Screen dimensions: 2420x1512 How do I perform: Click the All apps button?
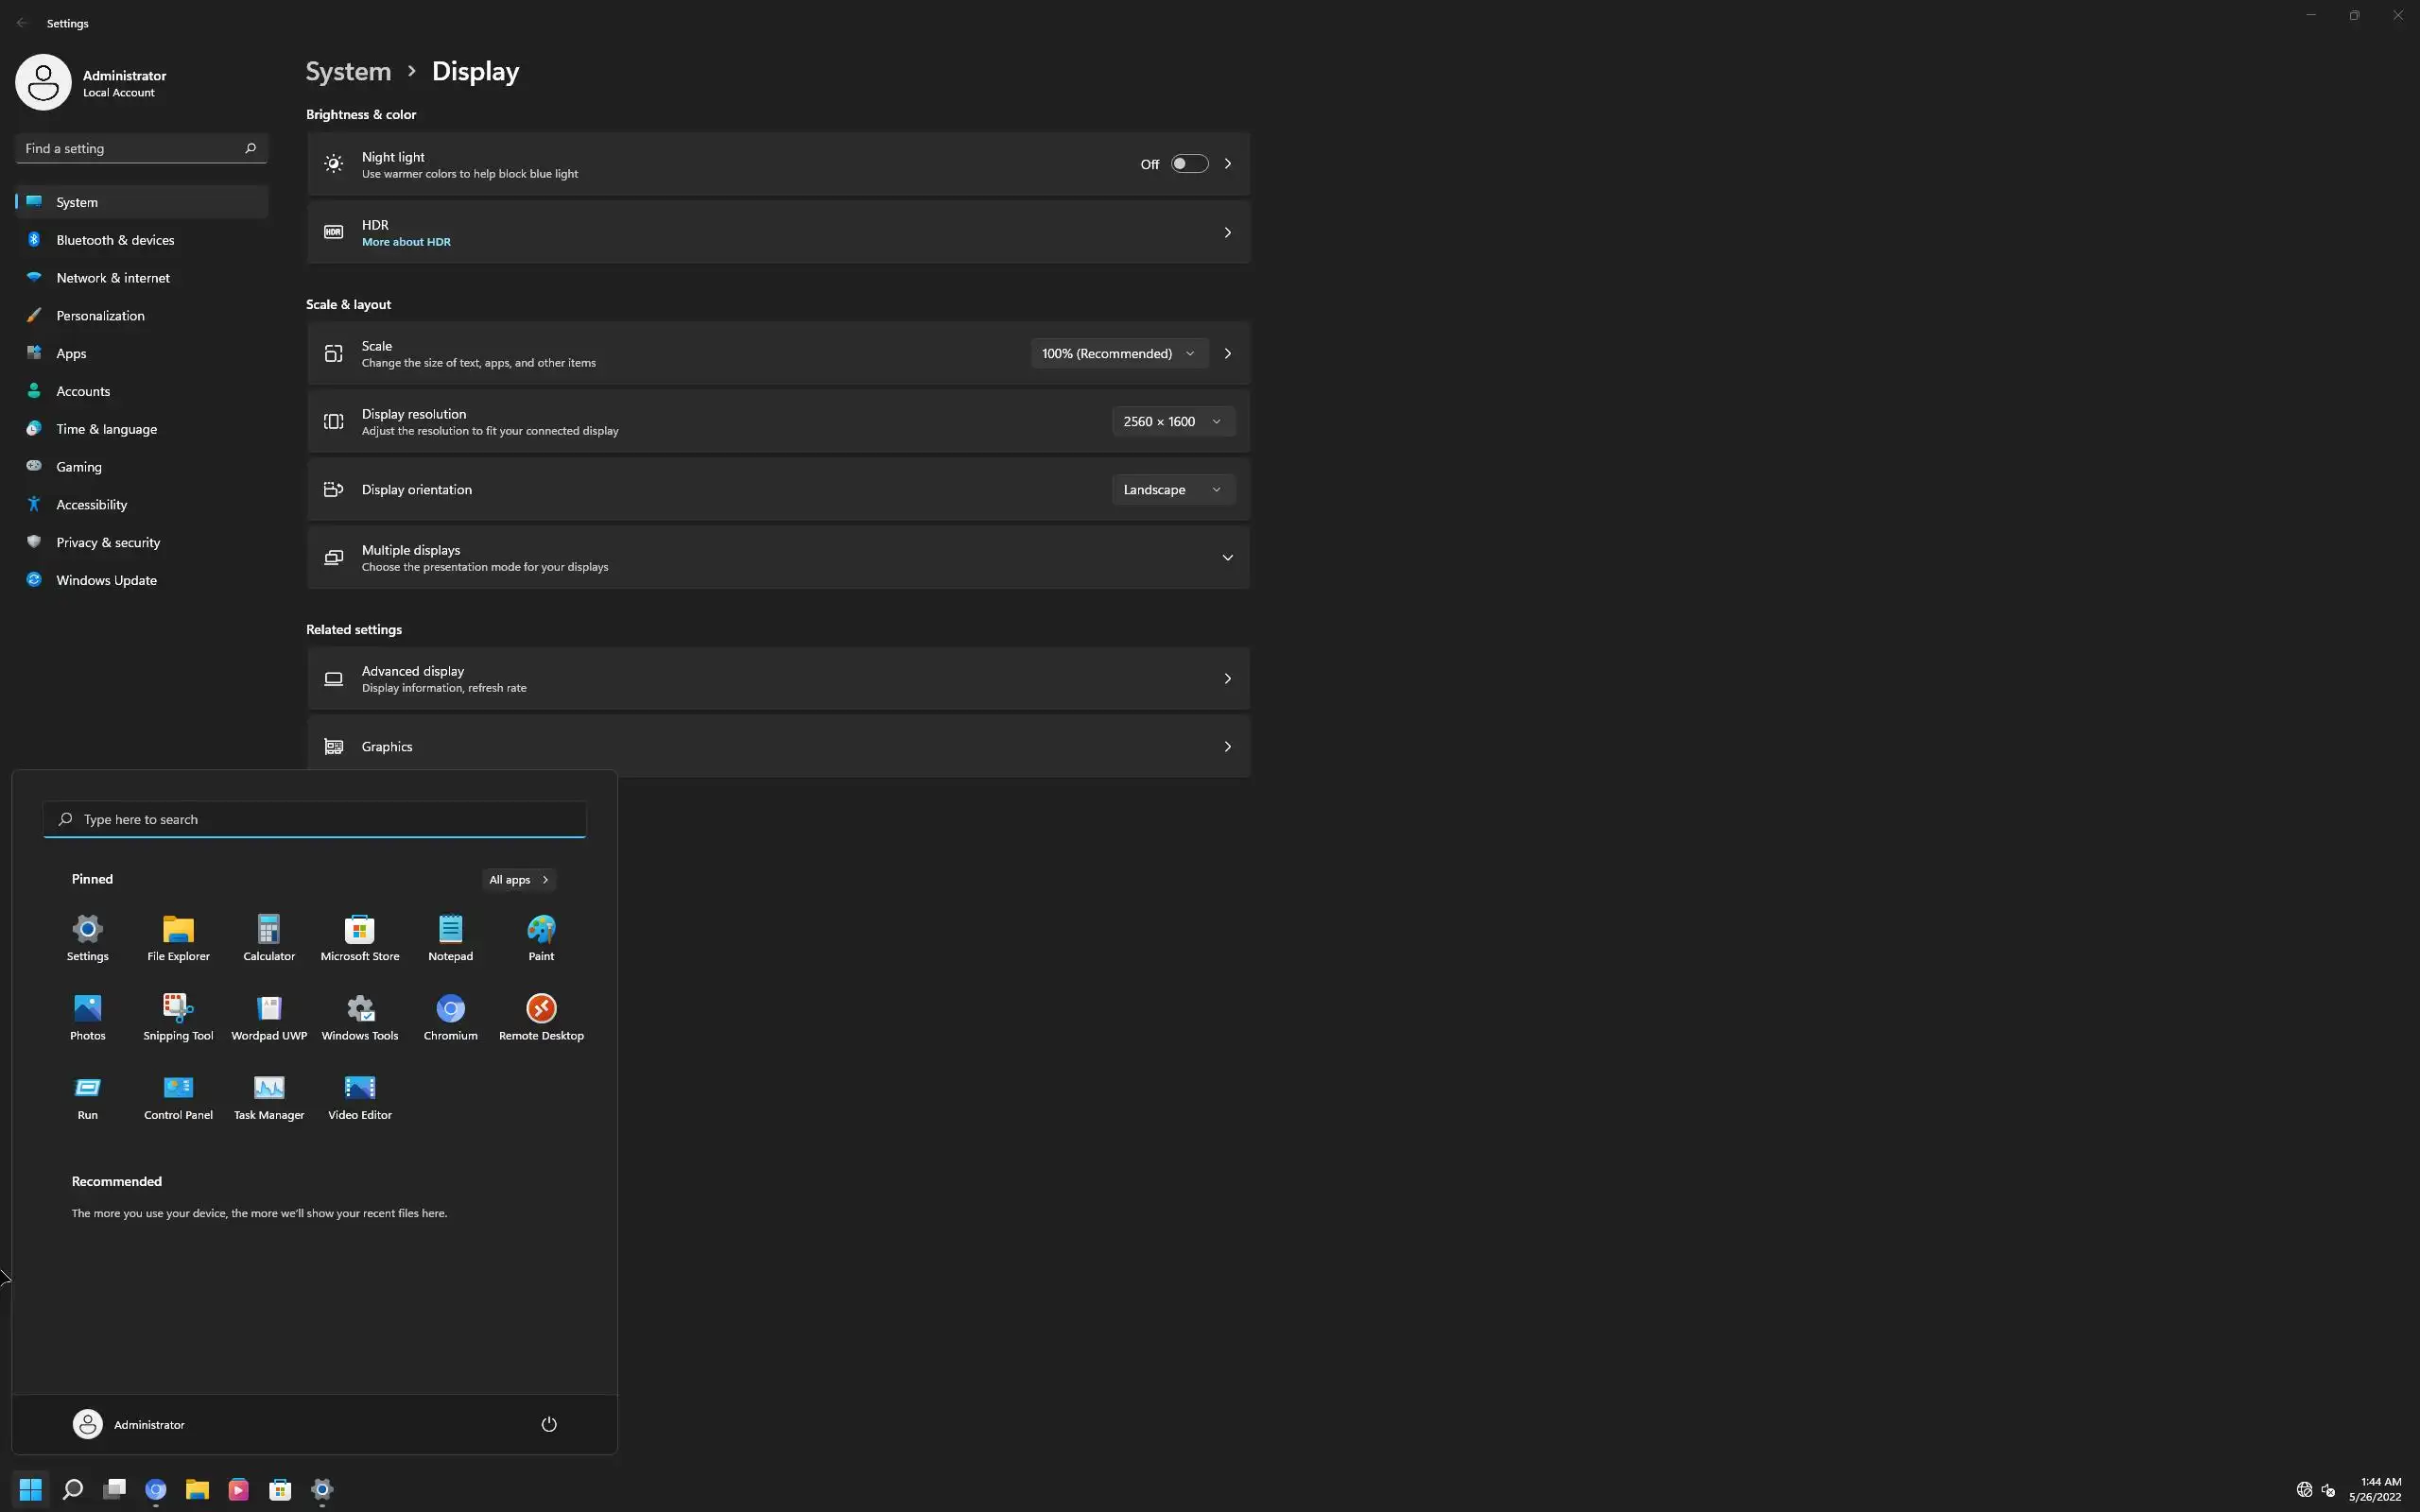518,879
